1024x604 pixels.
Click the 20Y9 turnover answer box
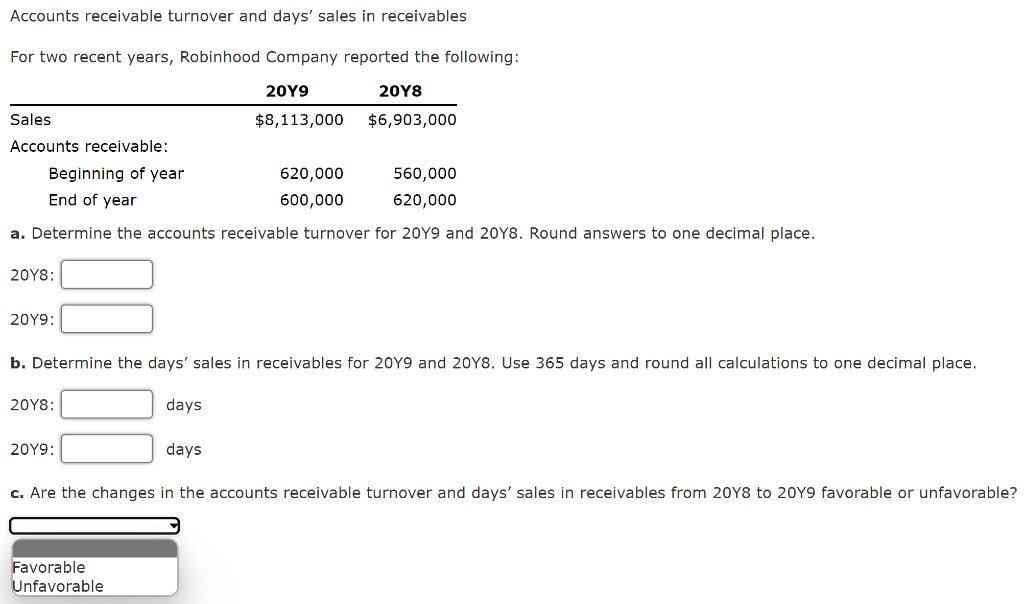(106, 318)
